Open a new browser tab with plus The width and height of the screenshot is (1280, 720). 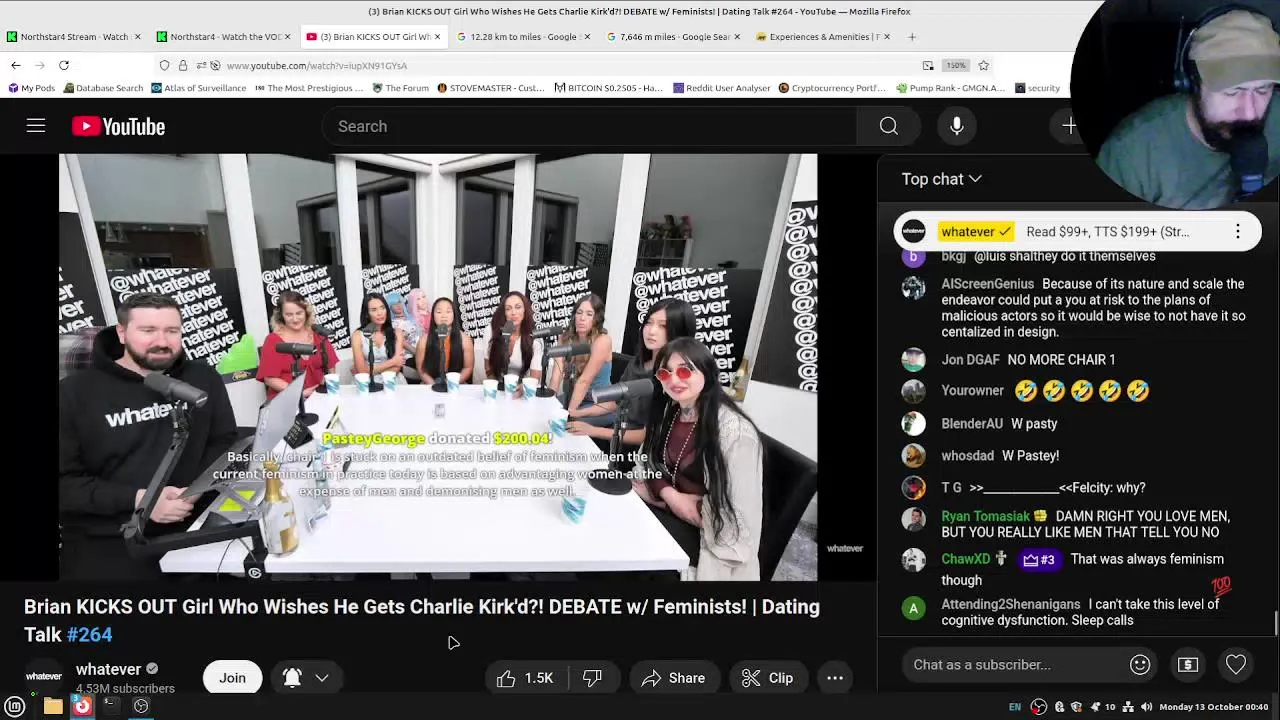pyautogui.click(x=911, y=37)
